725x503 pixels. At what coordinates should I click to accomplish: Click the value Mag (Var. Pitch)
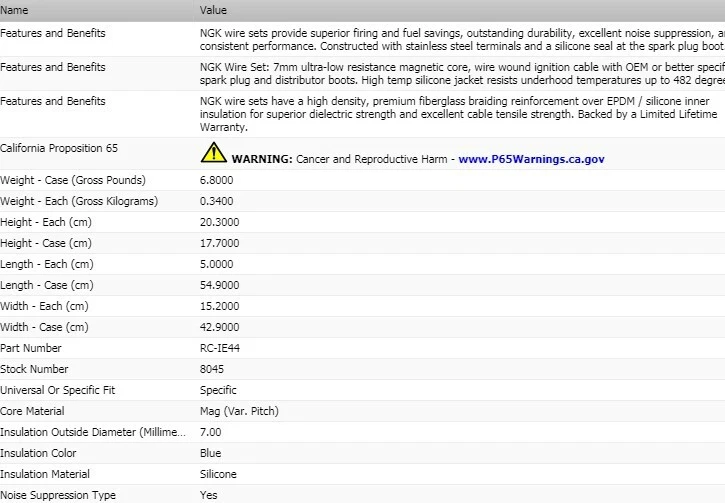tap(239, 411)
